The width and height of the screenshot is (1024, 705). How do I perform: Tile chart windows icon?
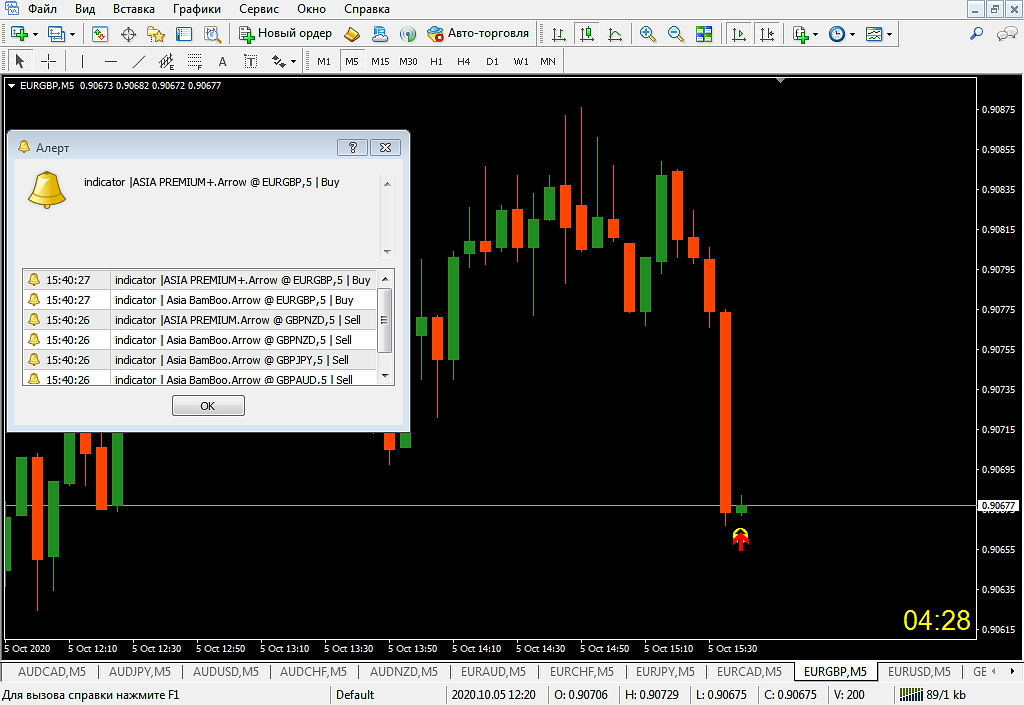point(704,34)
